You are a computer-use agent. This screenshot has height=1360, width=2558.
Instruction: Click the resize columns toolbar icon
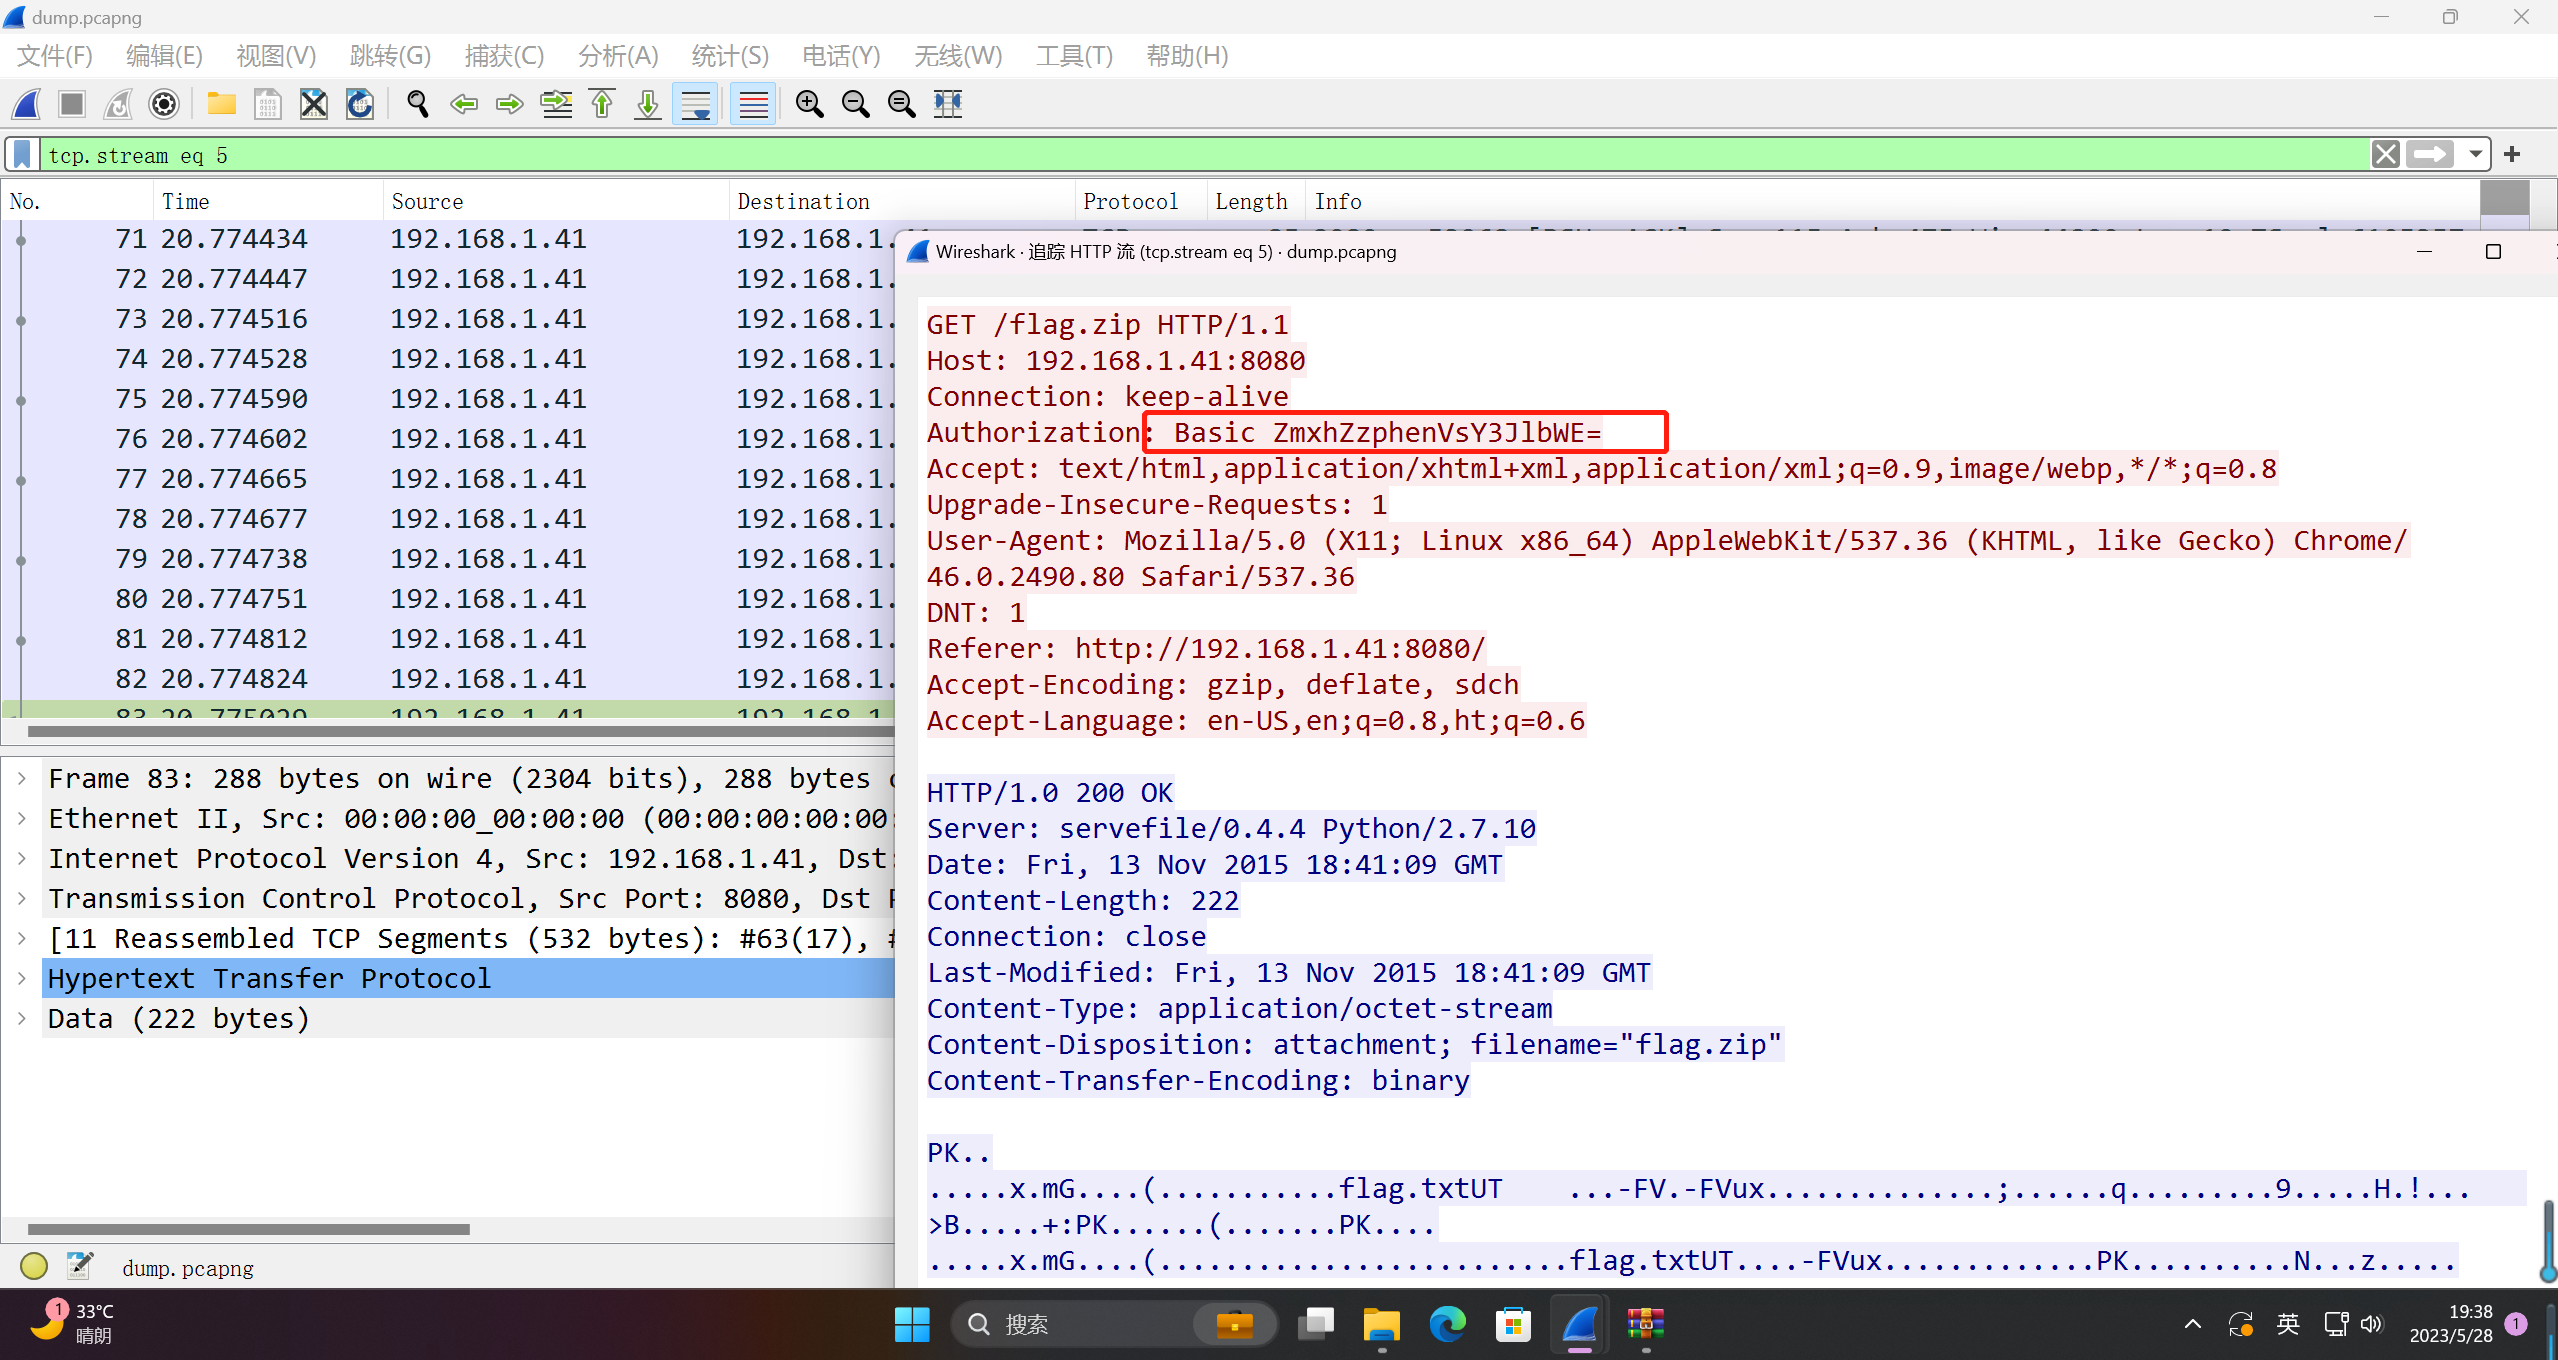tap(948, 104)
